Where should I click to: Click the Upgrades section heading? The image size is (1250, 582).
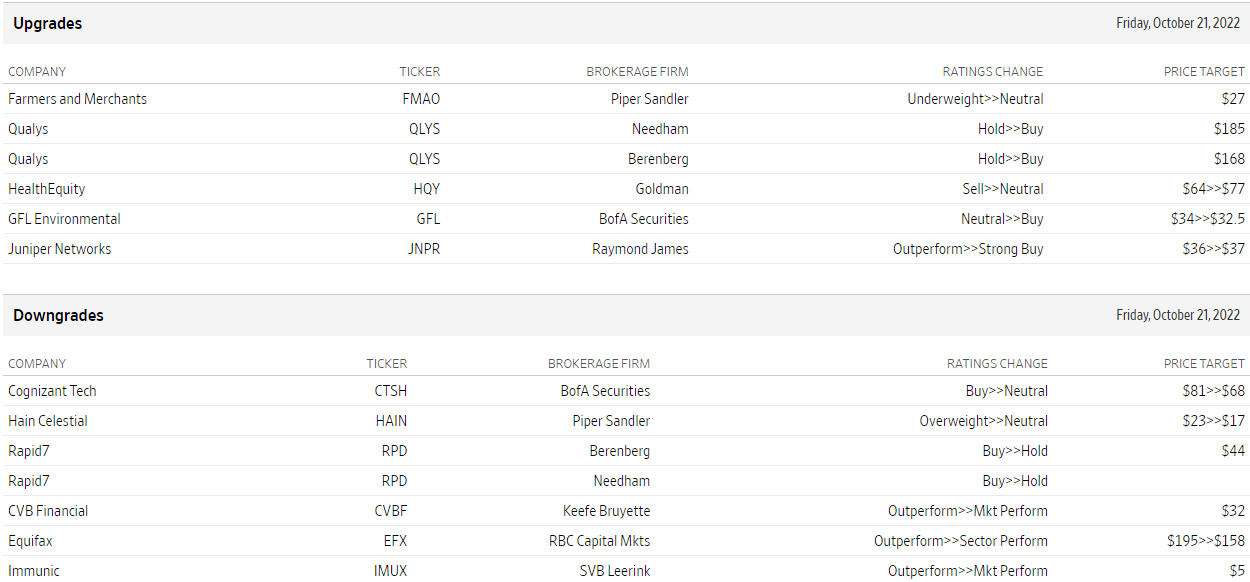click(x=48, y=23)
